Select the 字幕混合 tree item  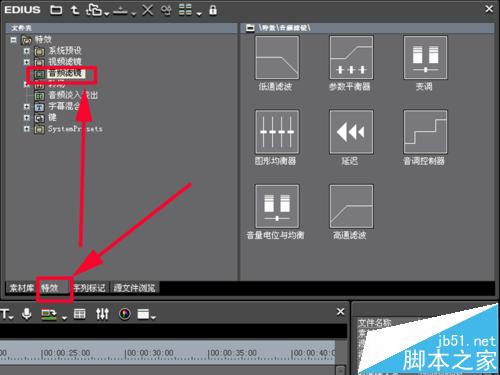(64, 106)
